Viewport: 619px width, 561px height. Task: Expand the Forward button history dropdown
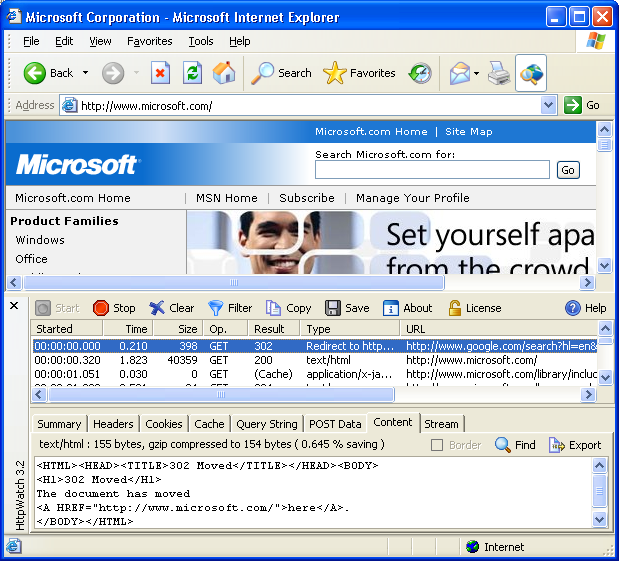click(x=136, y=73)
